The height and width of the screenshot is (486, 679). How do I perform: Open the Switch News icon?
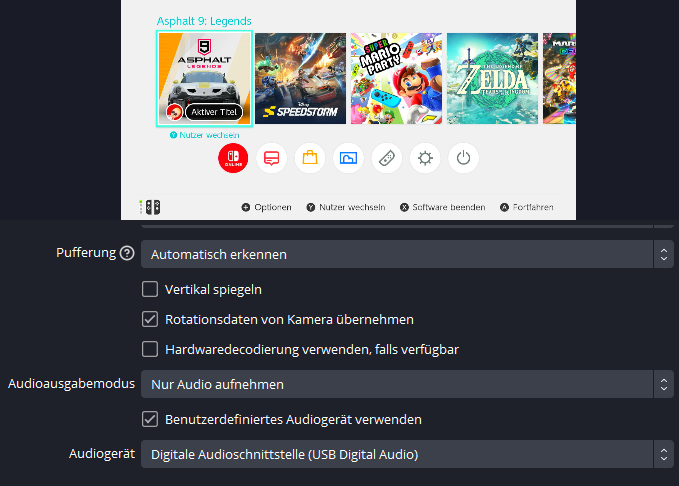point(272,158)
